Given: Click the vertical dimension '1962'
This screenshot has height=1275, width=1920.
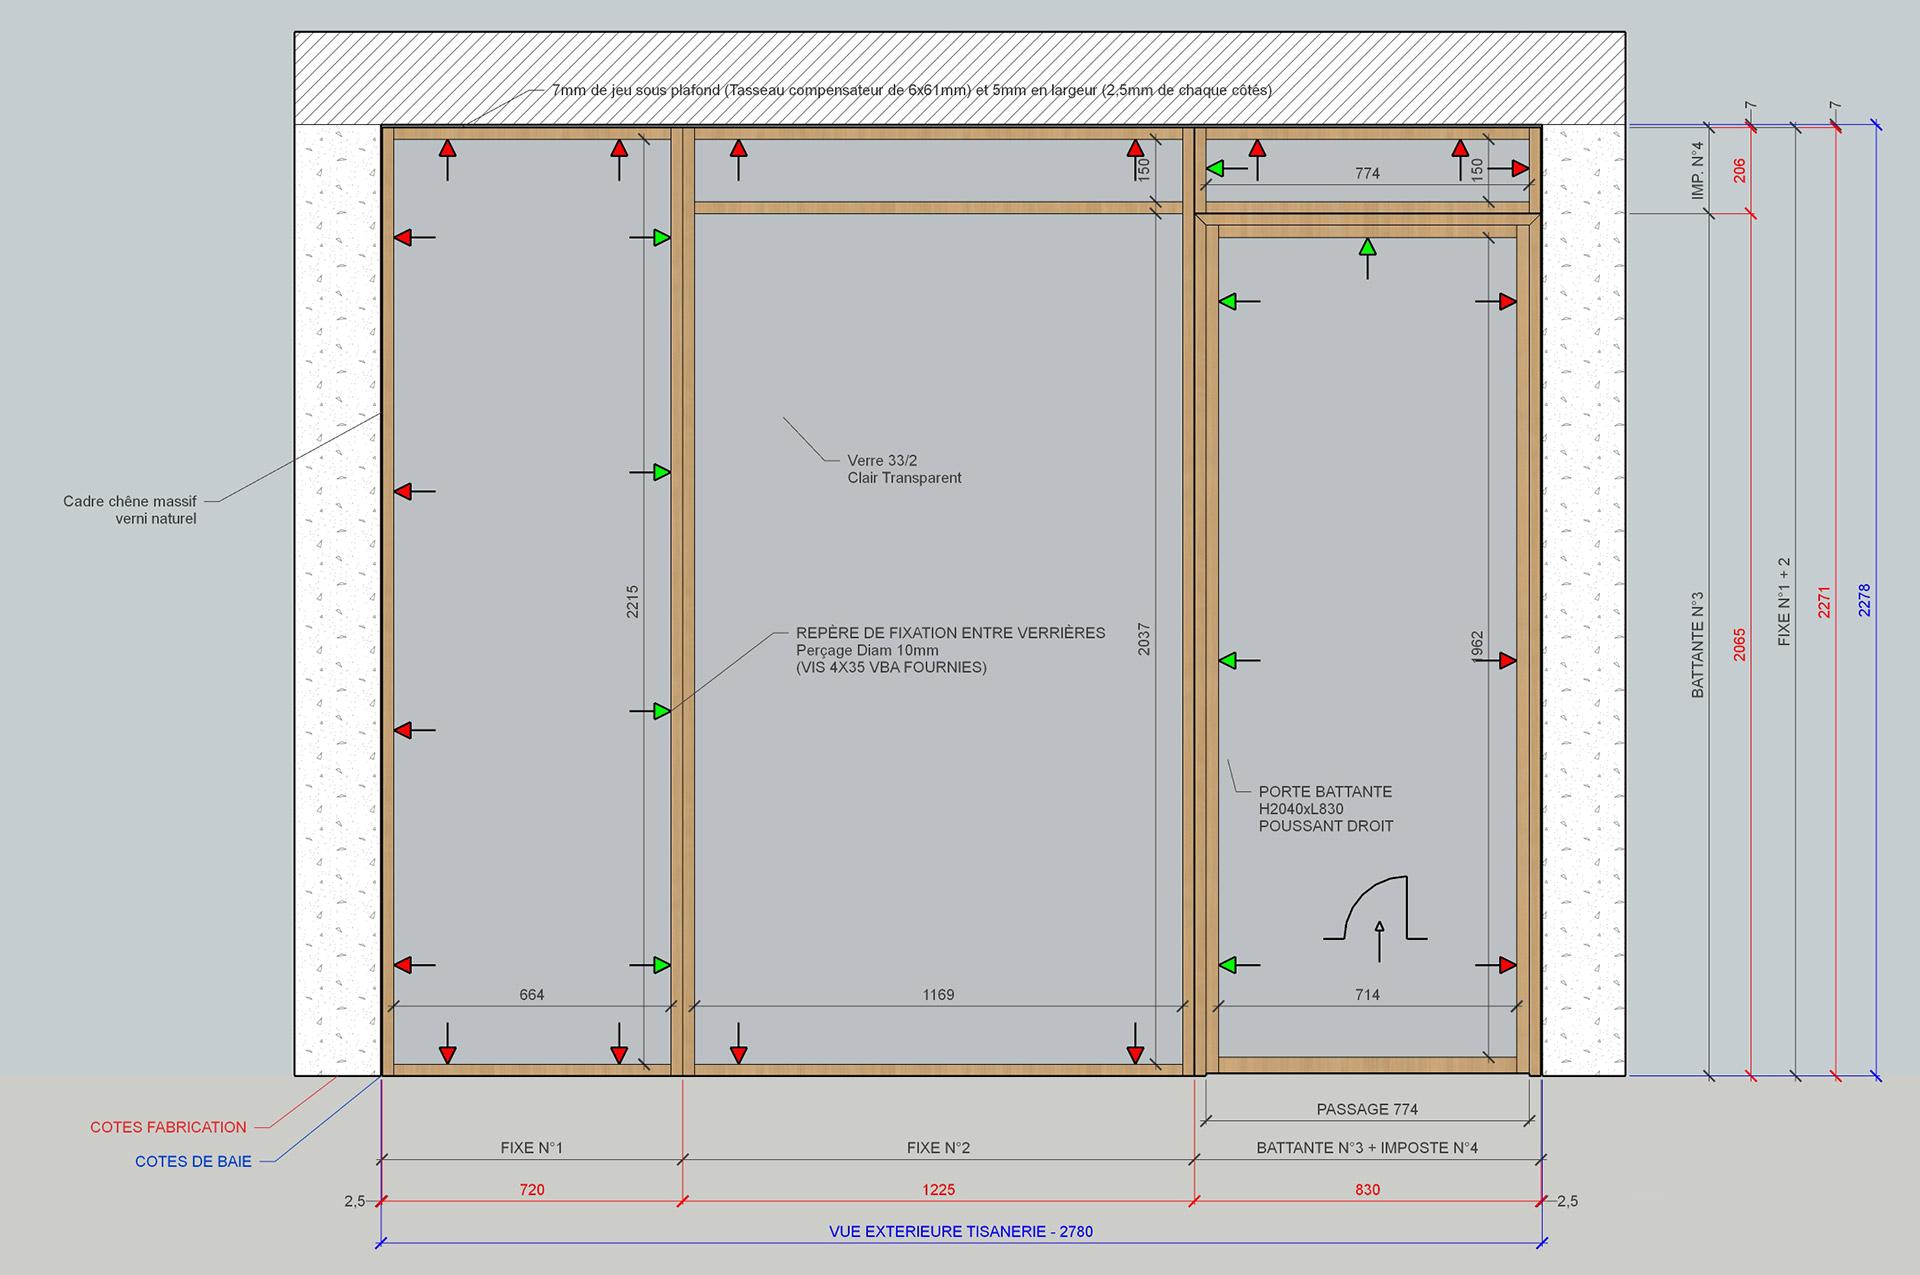Looking at the screenshot, I should click(x=1477, y=647).
